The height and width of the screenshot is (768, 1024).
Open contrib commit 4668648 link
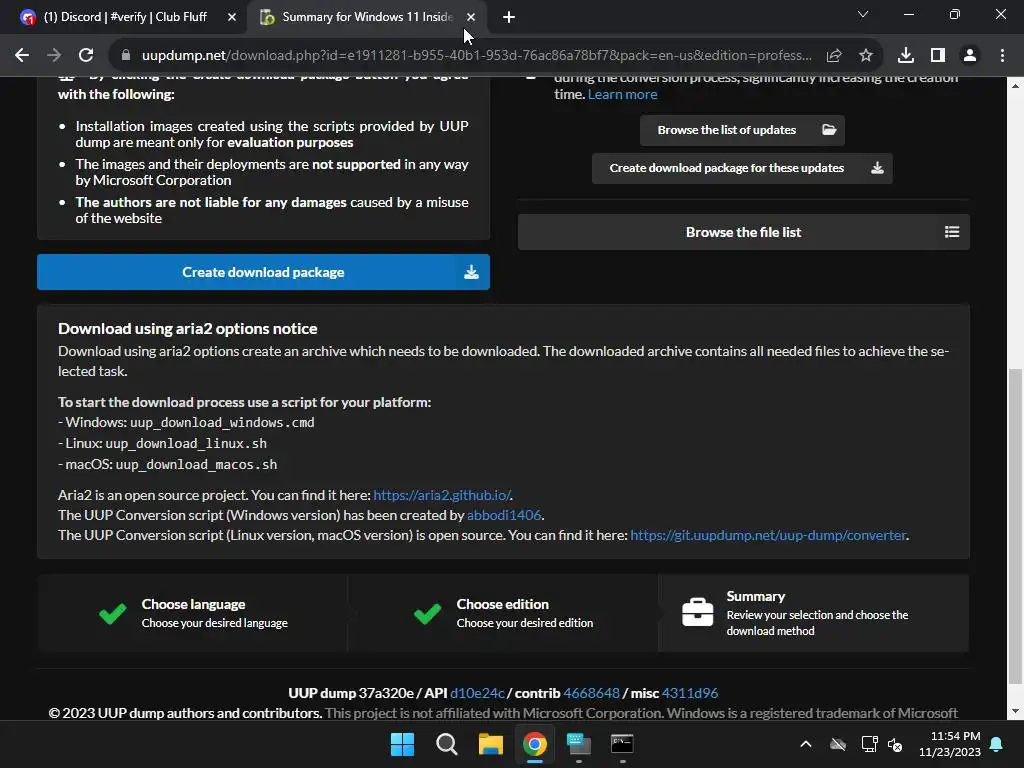[x=592, y=693]
